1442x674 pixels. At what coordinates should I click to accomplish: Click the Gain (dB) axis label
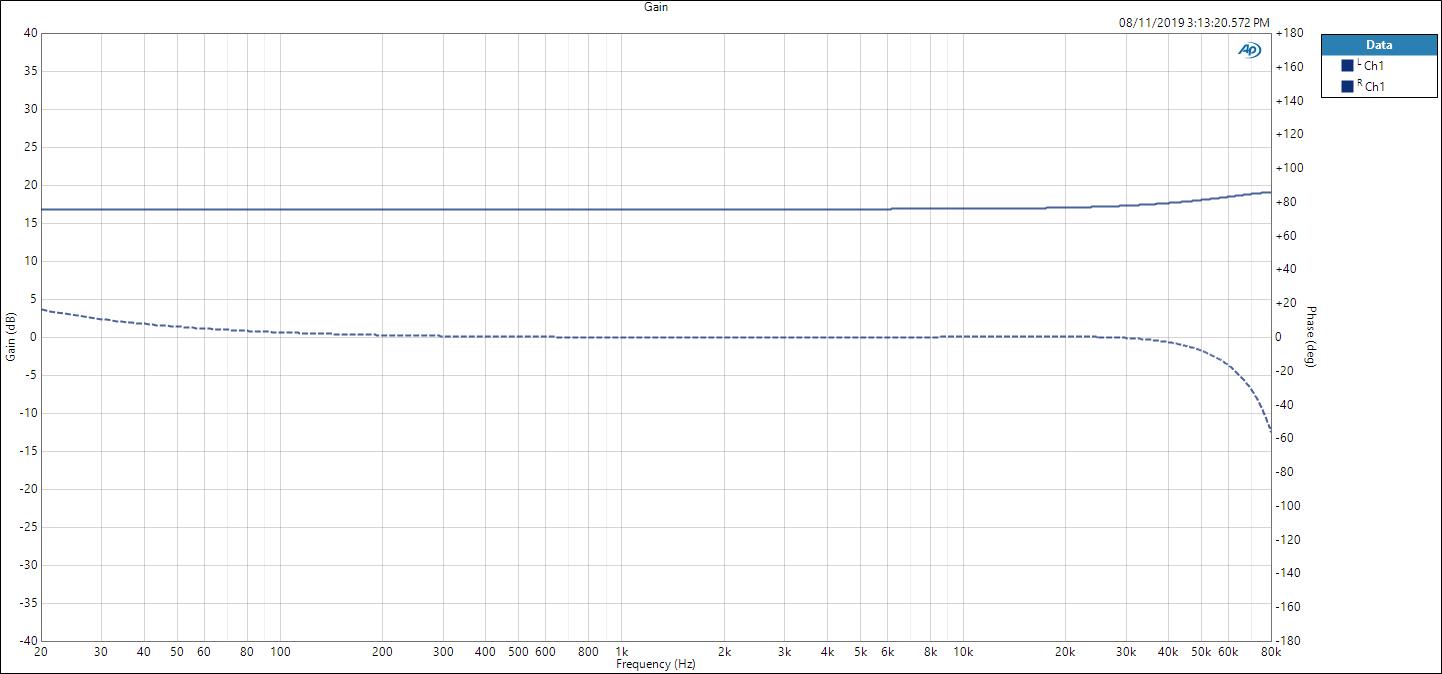11,337
